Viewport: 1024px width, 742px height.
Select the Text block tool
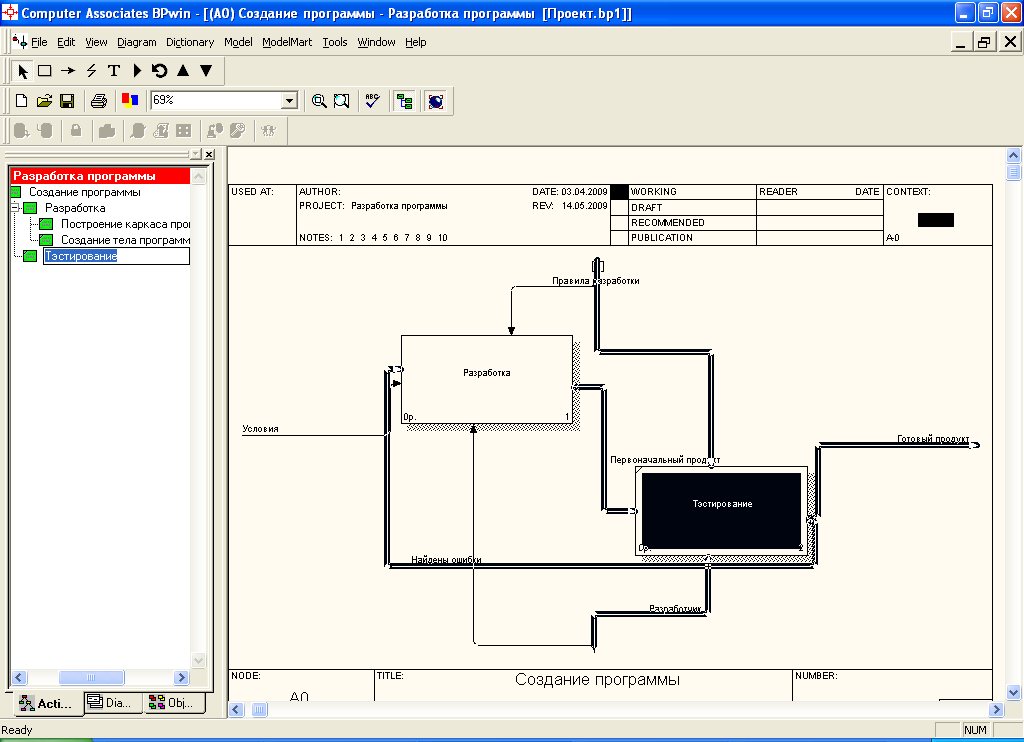[114, 71]
